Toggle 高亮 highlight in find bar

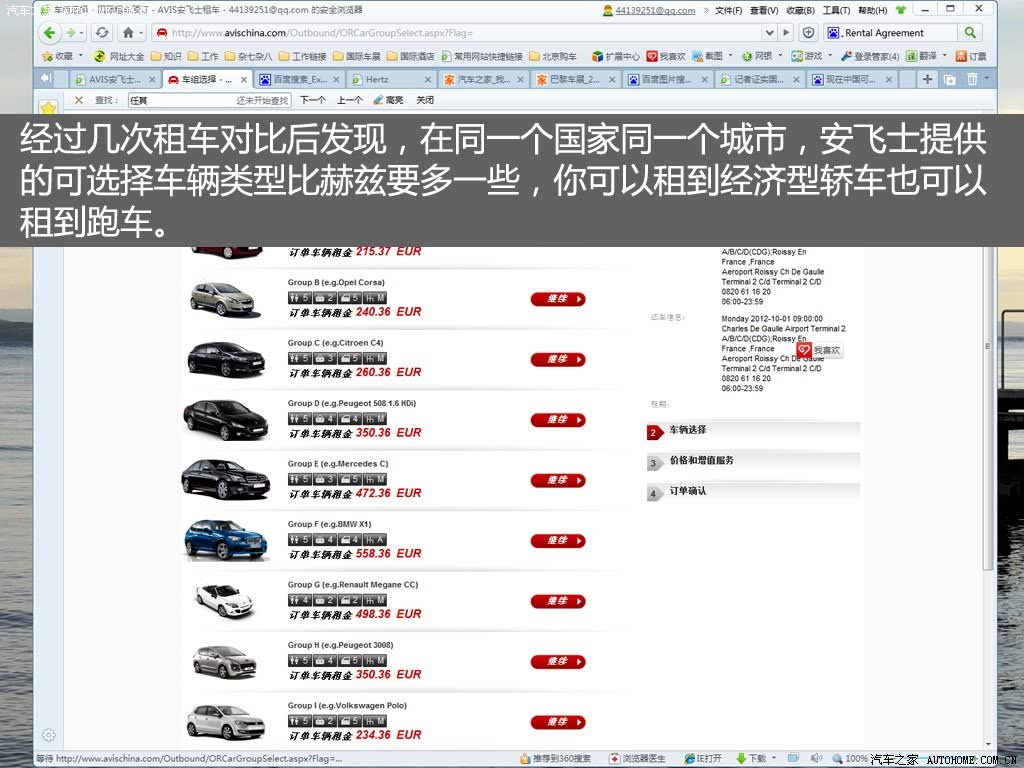[x=388, y=100]
